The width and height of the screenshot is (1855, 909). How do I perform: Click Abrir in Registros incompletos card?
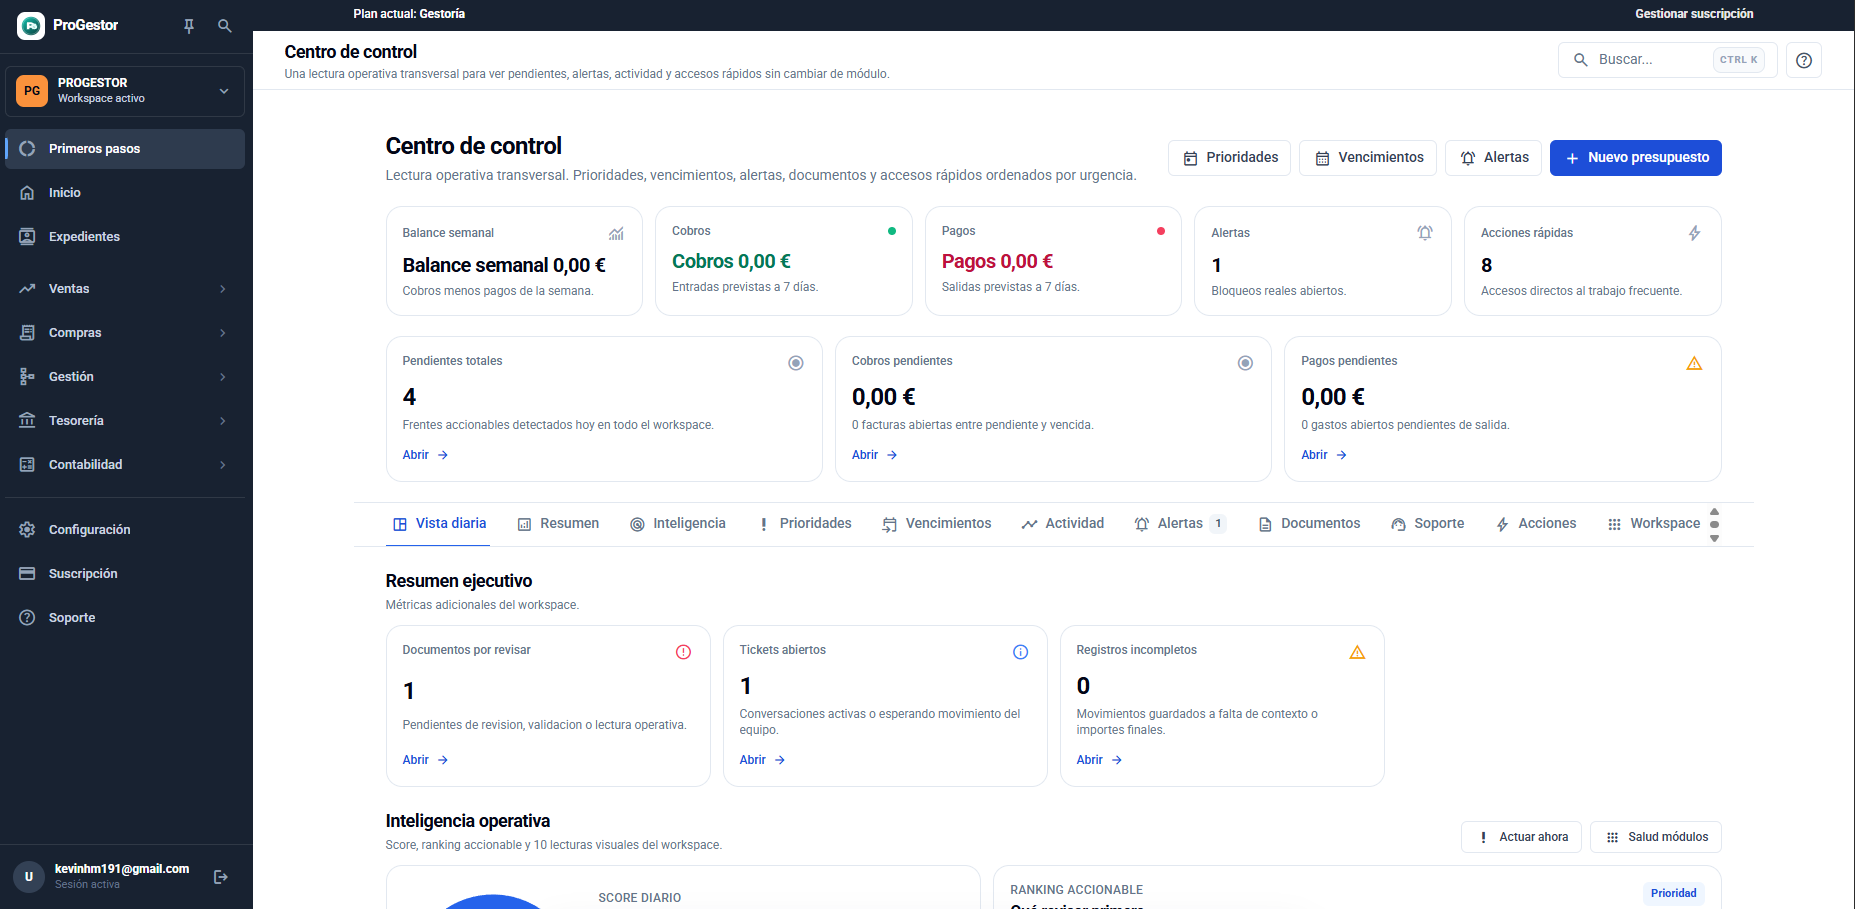1099,760
